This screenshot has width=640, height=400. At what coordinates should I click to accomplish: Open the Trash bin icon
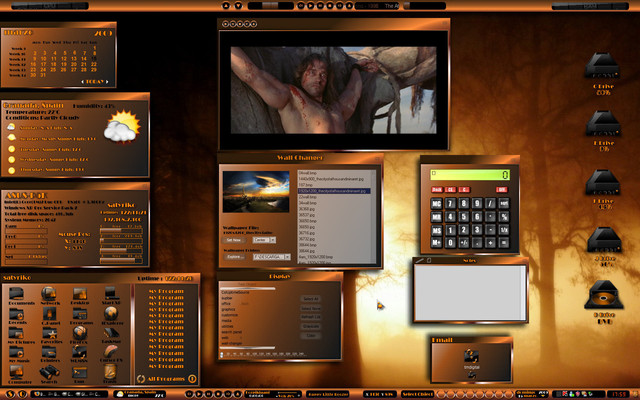click(x=111, y=371)
